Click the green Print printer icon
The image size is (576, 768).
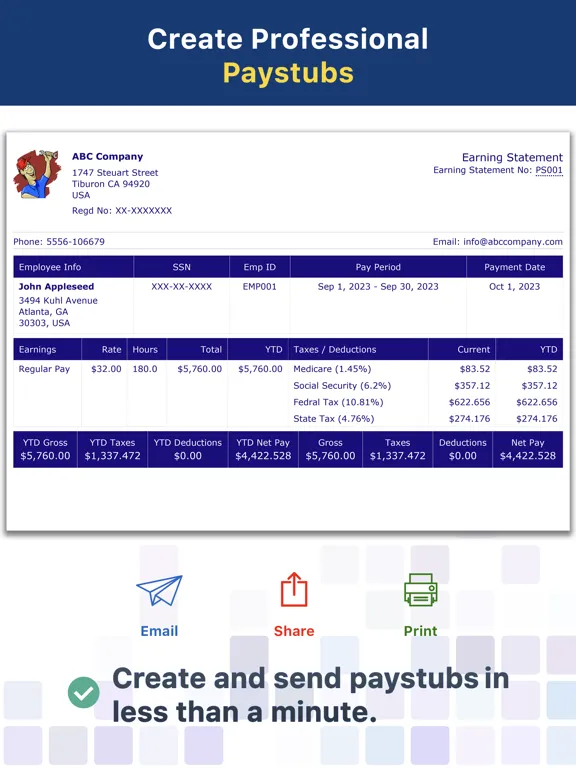pos(421,590)
